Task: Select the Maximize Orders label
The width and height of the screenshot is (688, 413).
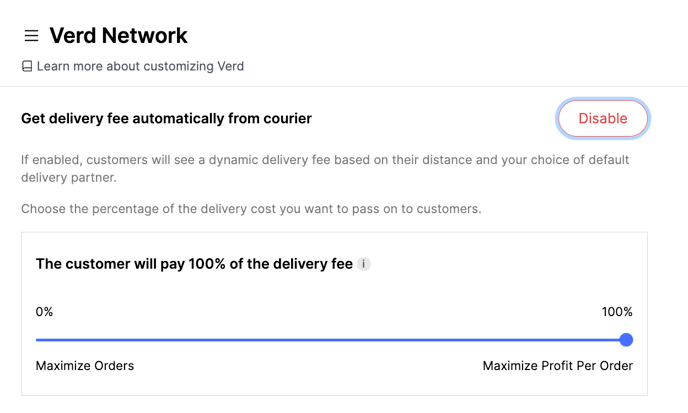Action: click(x=85, y=366)
